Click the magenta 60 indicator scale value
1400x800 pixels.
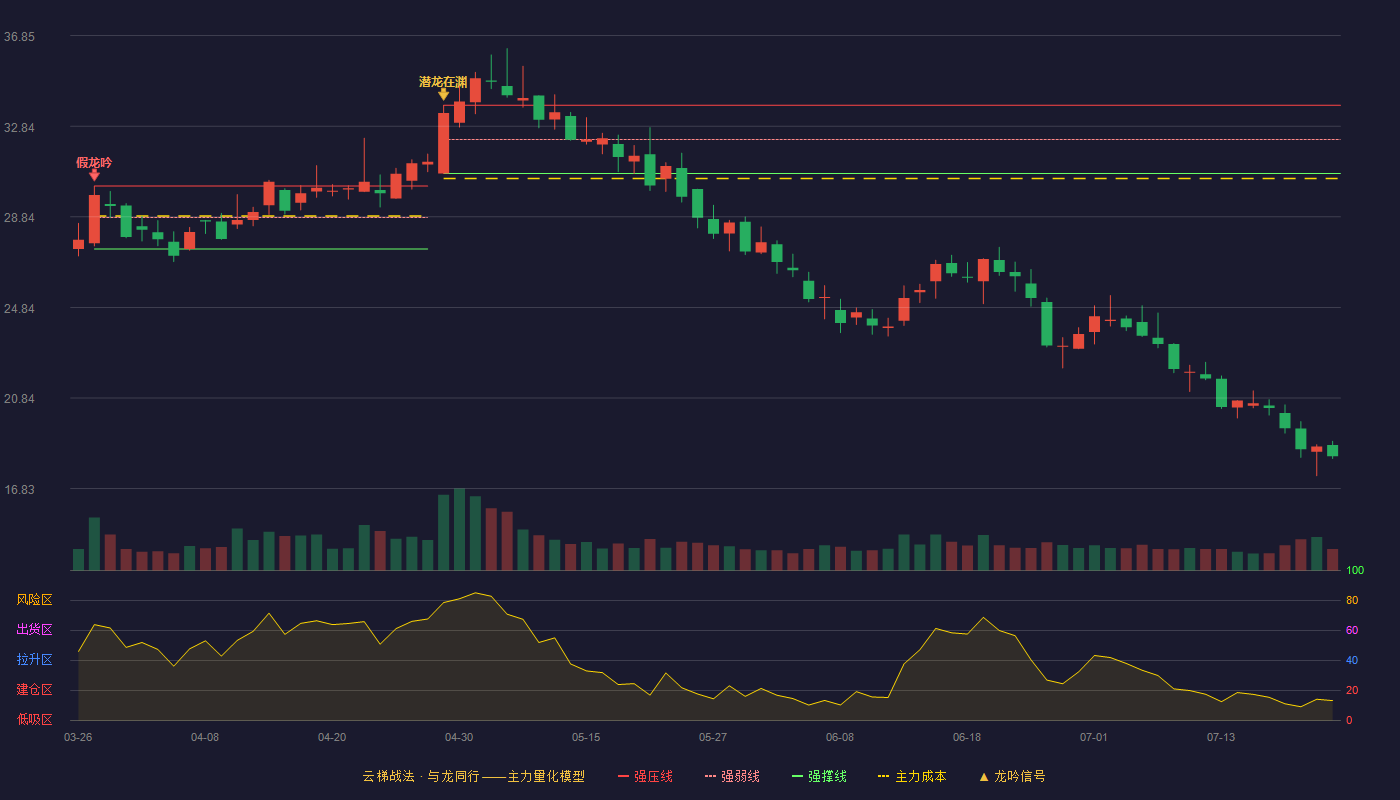[1352, 631]
